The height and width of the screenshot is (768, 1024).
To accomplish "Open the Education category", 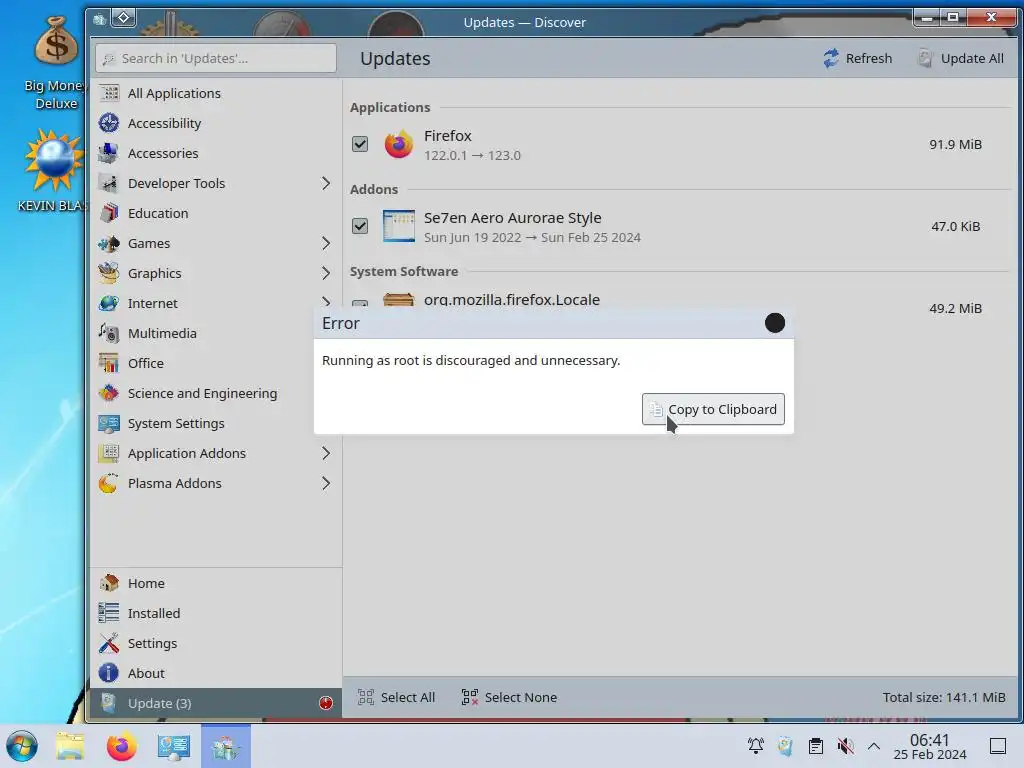I will 216,214.
